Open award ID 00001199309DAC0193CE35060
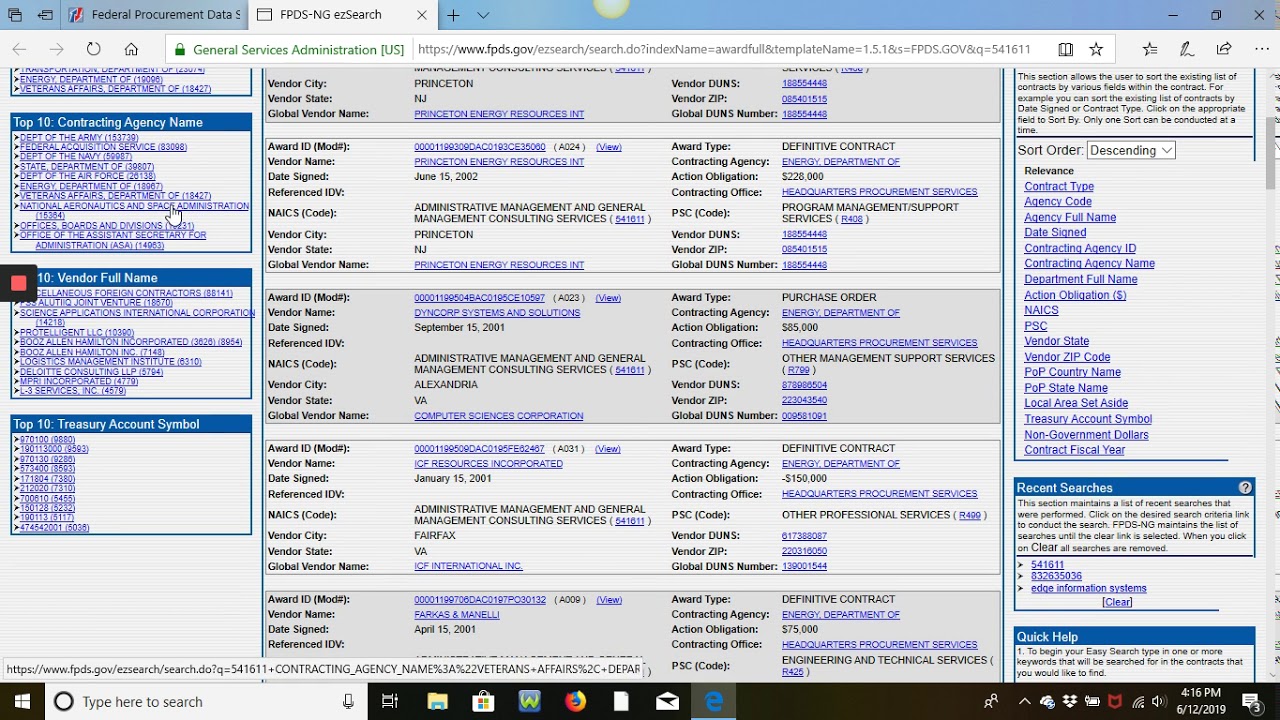 tap(479, 147)
